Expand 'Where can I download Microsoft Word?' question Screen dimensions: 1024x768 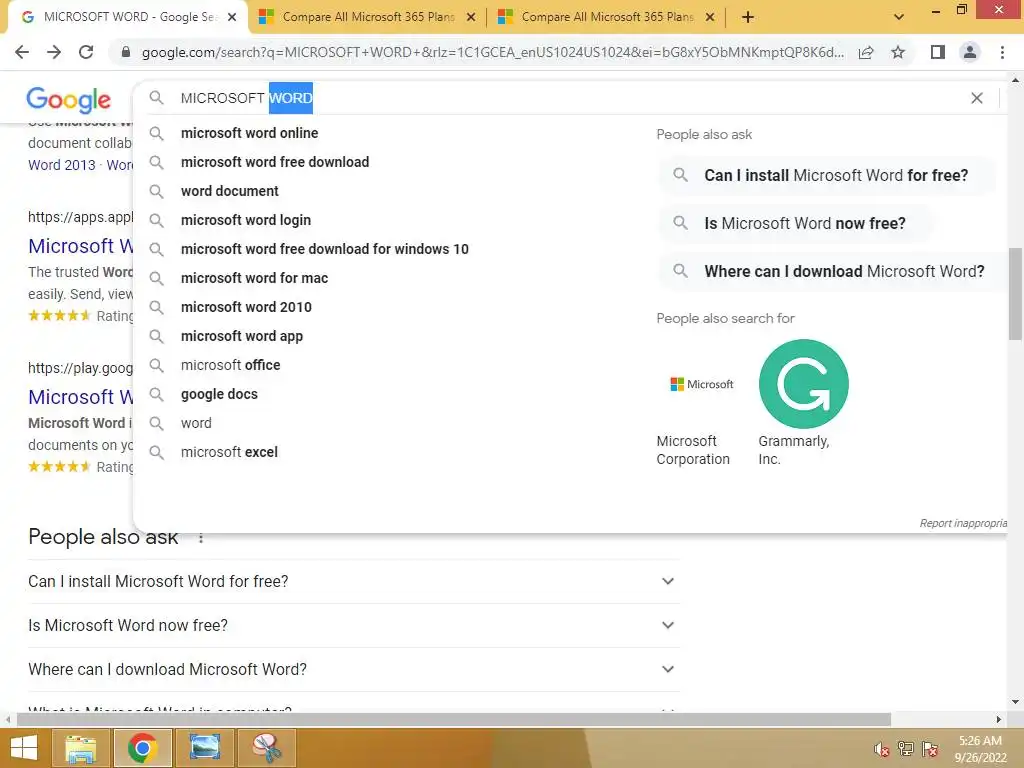[354, 669]
